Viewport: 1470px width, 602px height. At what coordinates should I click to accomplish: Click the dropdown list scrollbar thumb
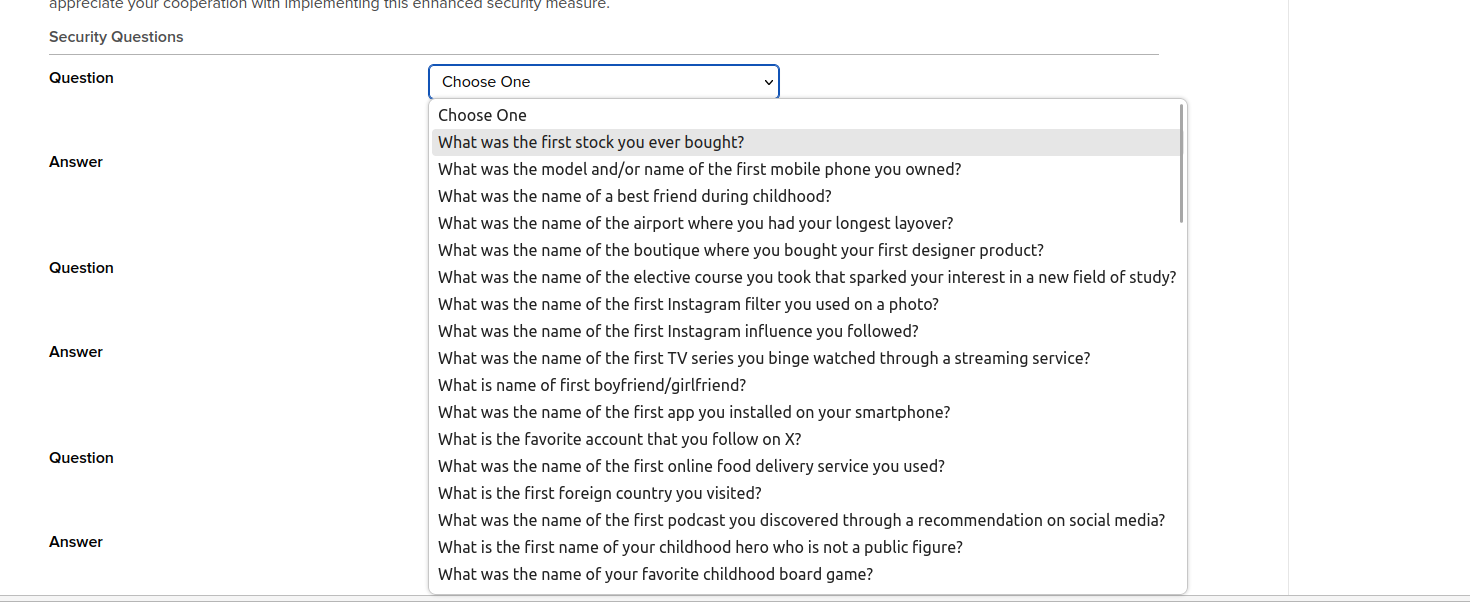coord(1181,163)
